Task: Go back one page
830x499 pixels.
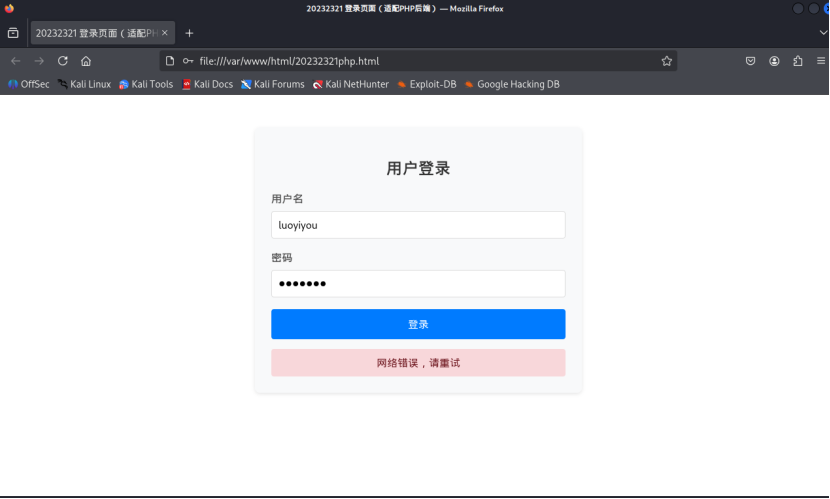Action: click(x=15, y=61)
